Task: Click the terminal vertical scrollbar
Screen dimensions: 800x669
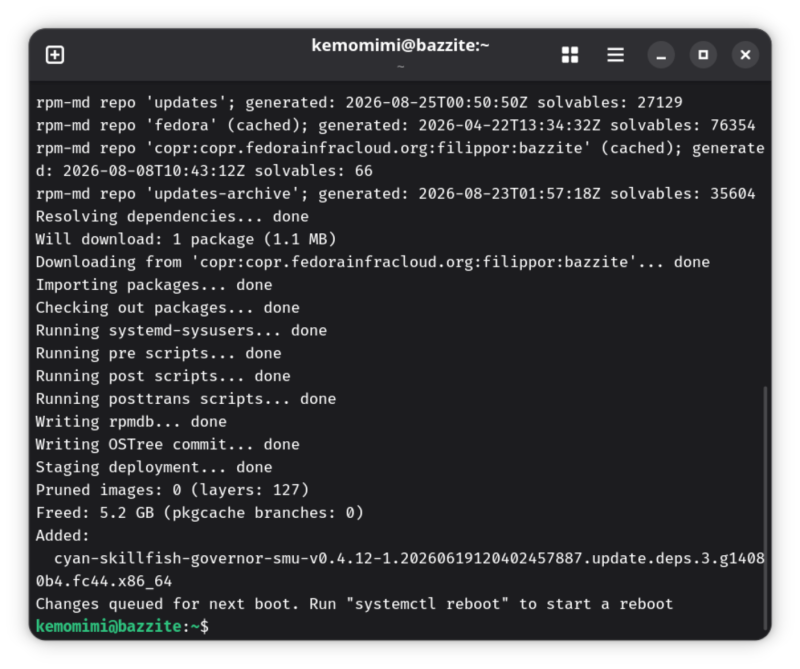Action: point(765,508)
